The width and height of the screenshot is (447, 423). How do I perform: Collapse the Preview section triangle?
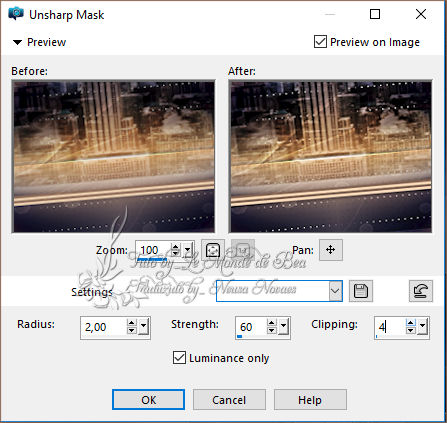pyautogui.click(x=17, y=42)
